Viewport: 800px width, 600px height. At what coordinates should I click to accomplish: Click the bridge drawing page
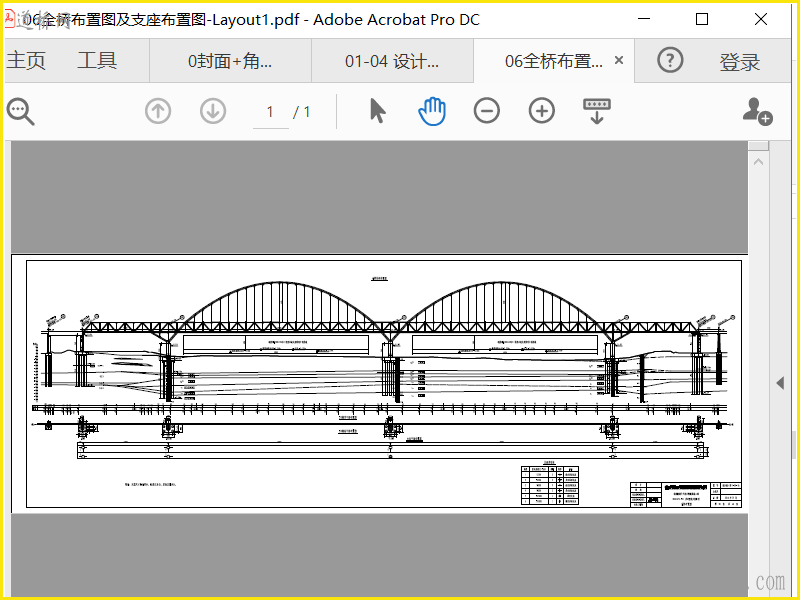tap(380, 384)
